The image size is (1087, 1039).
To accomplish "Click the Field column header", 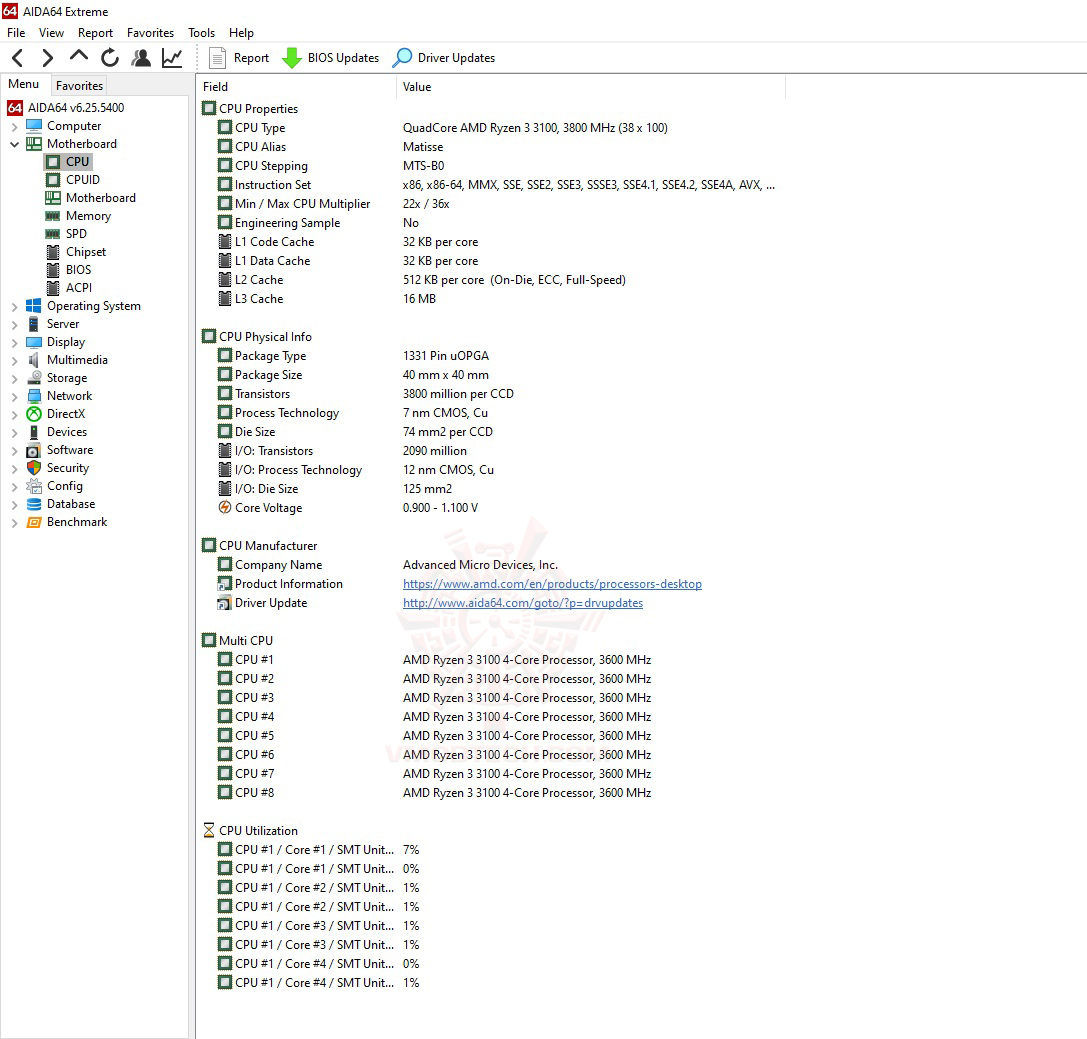I will 297,87.
